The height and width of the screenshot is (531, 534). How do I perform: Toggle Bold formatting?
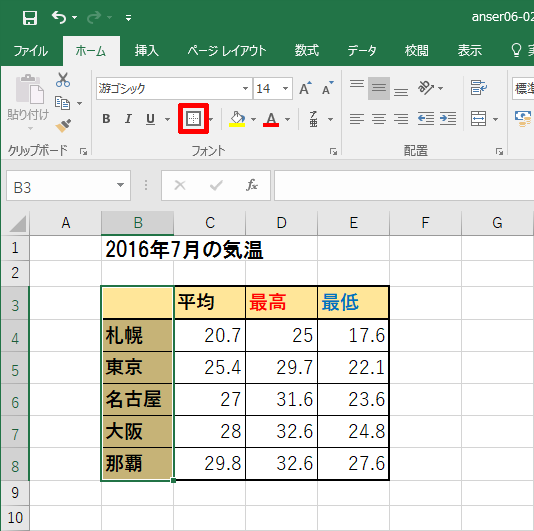click(106, 119)
